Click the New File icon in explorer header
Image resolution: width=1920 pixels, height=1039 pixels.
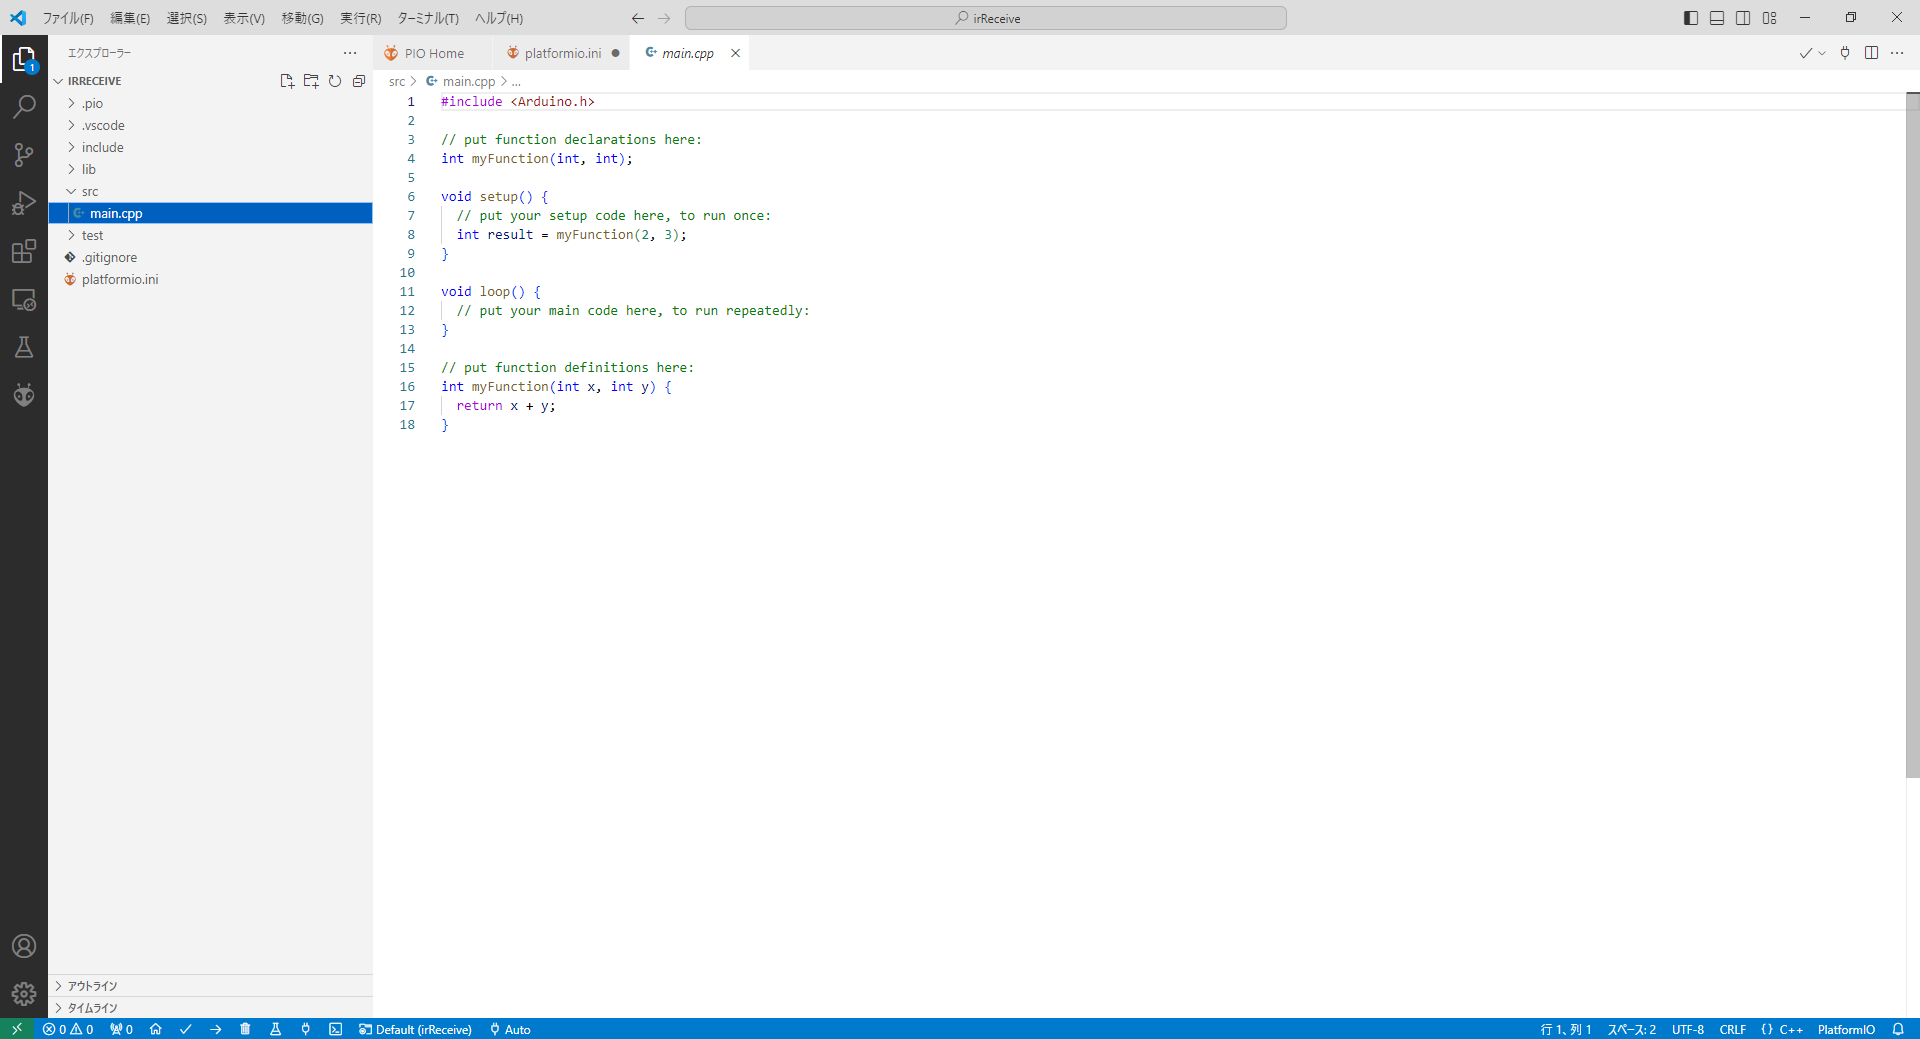coord(287,81)
